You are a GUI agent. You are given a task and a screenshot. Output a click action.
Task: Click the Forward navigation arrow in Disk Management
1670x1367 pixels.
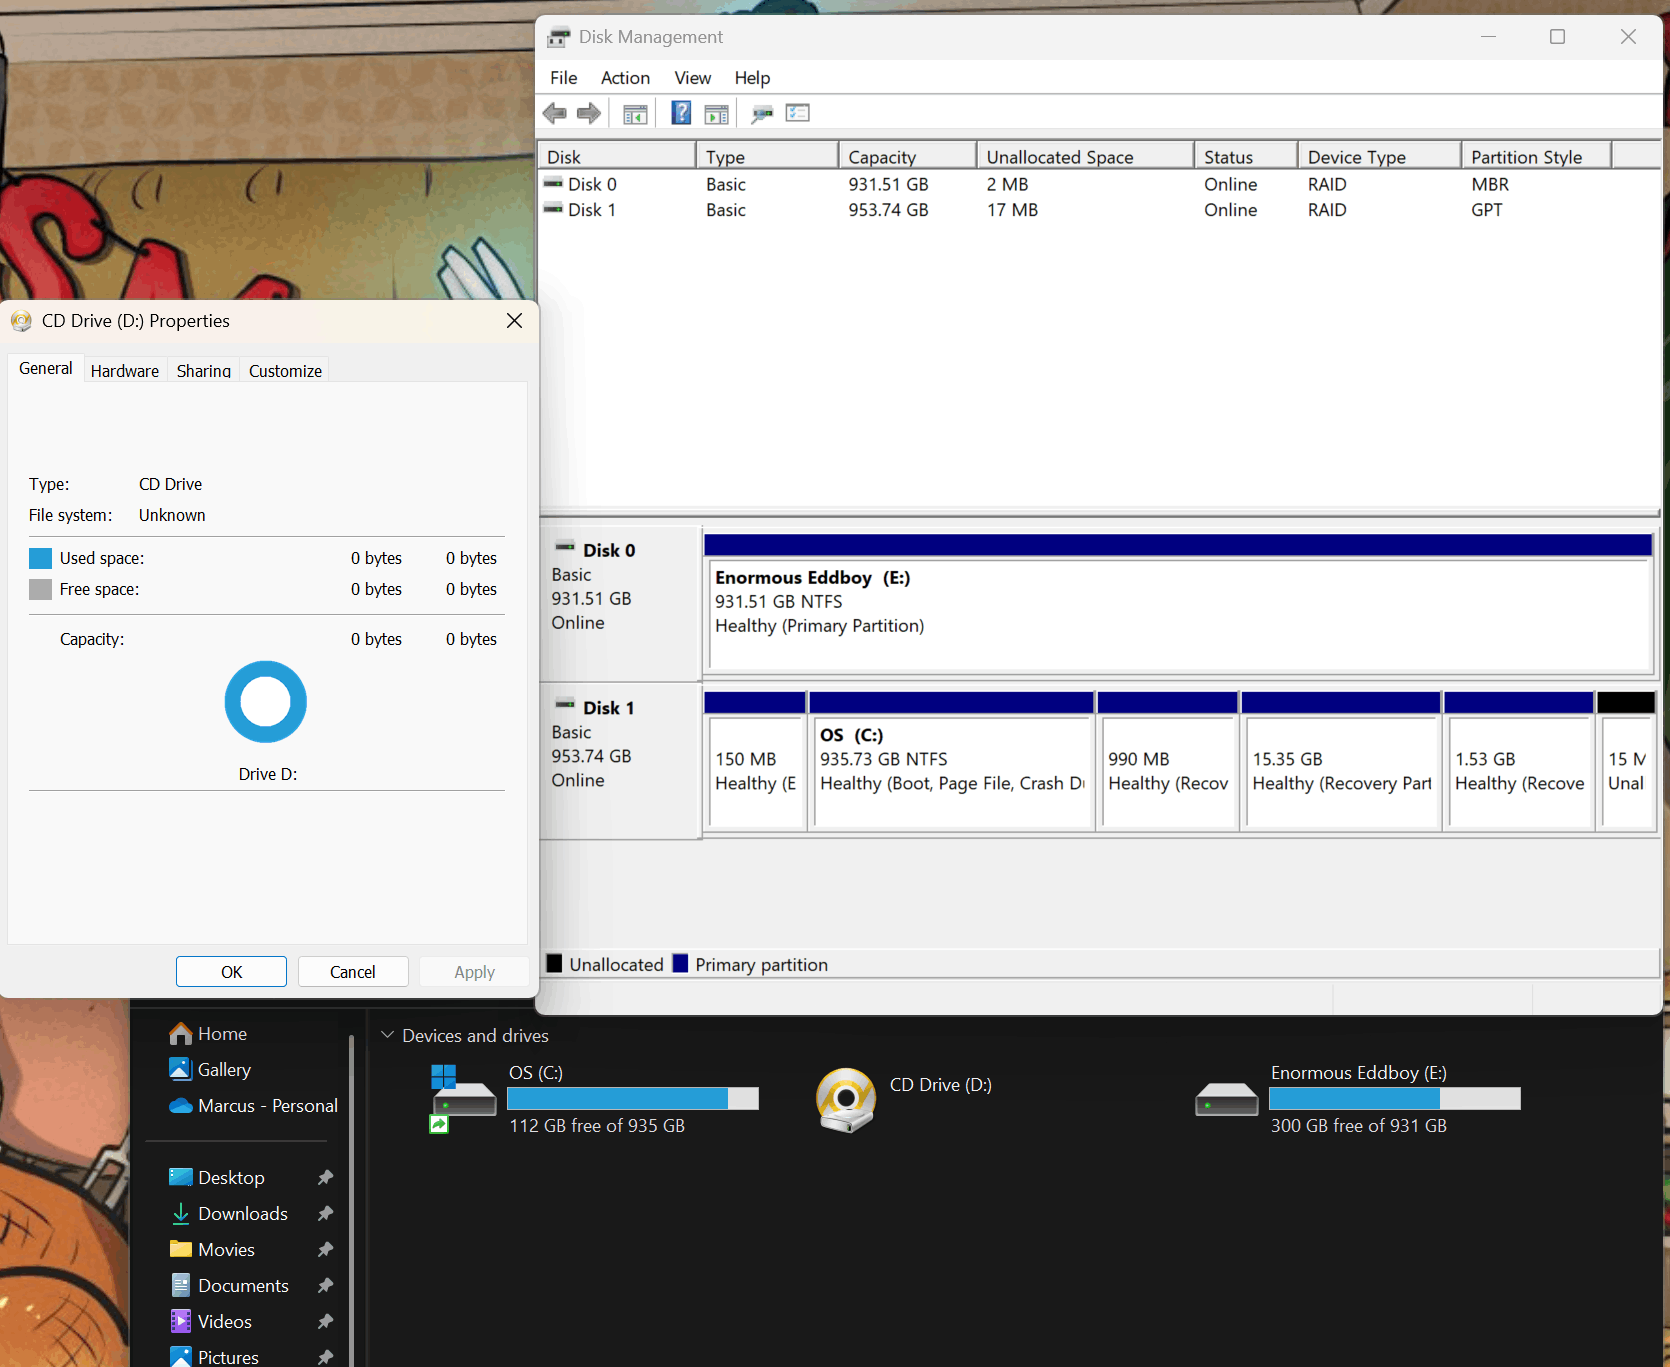[589, 112]
